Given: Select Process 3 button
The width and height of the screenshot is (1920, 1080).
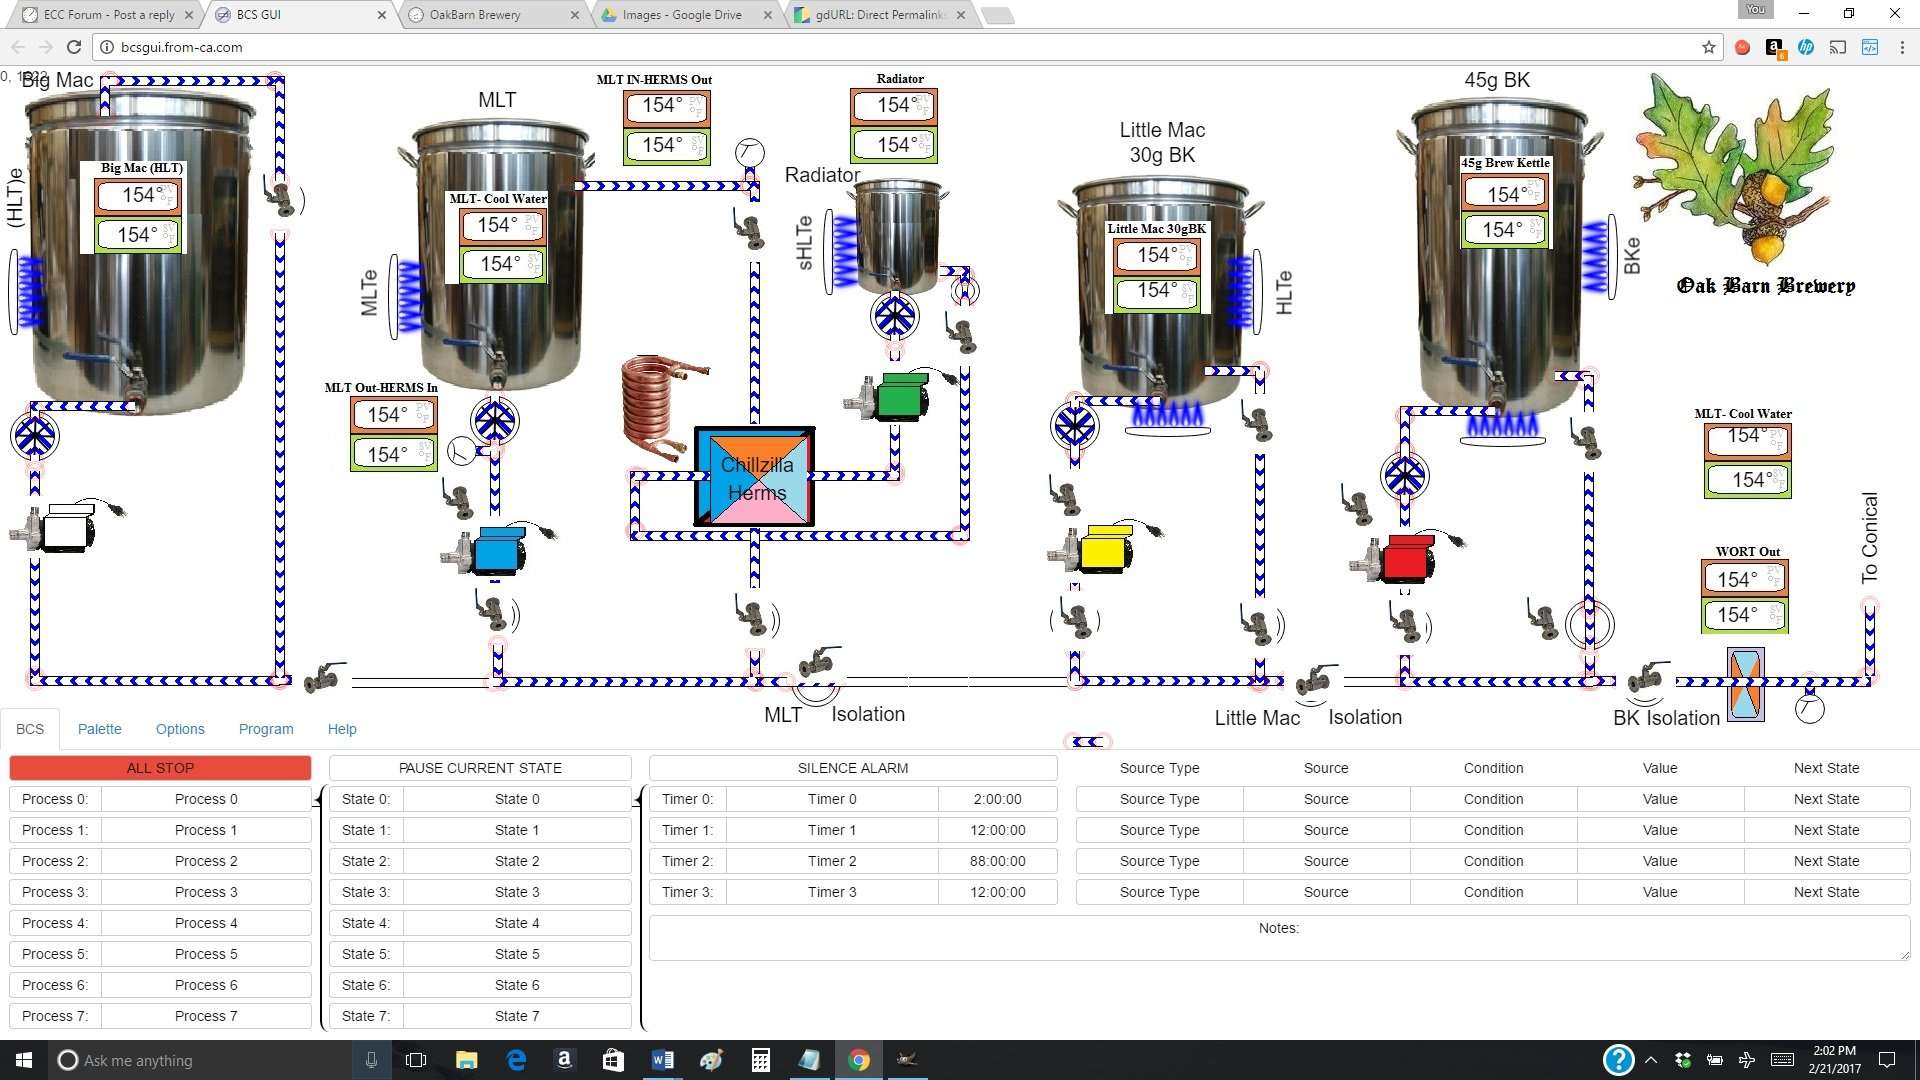Looking at the screenshot, I should [206, 892].
